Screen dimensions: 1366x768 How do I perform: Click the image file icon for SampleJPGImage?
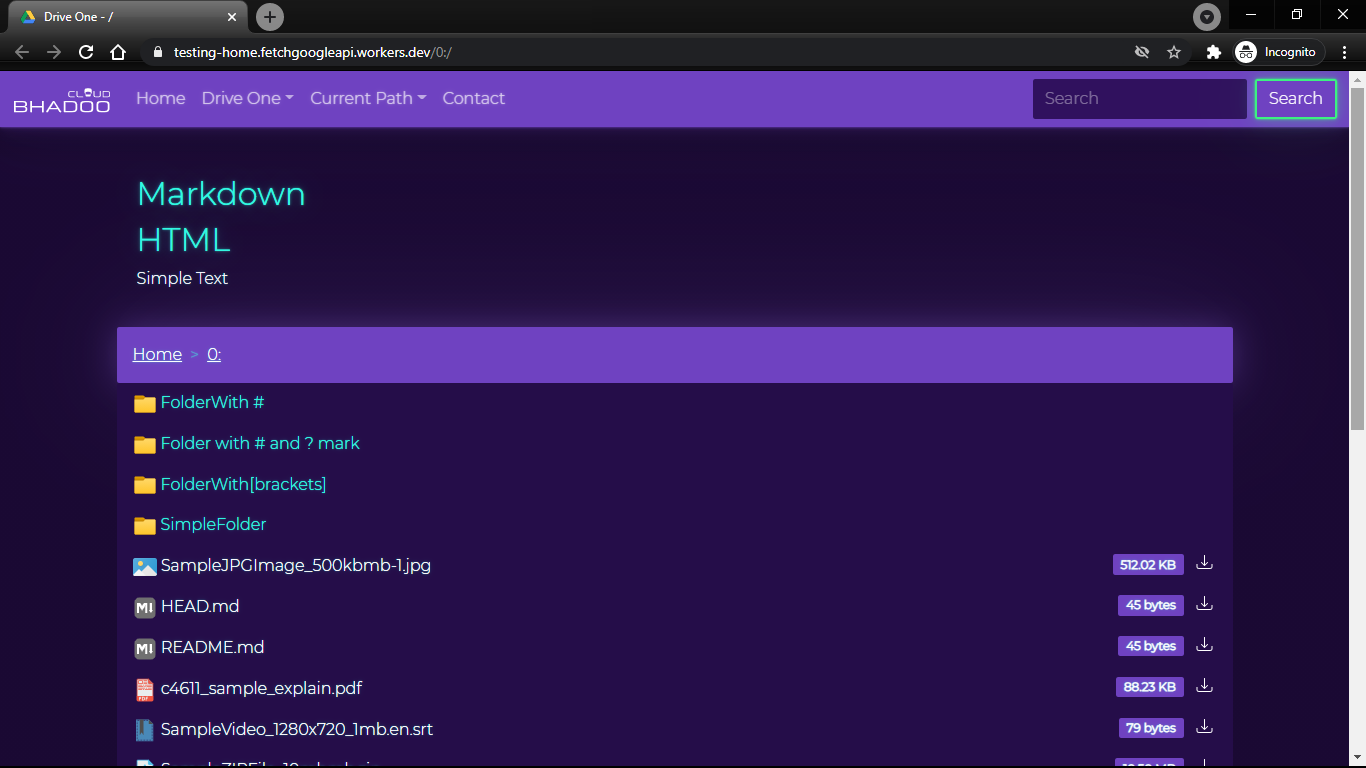coord(145,566)
